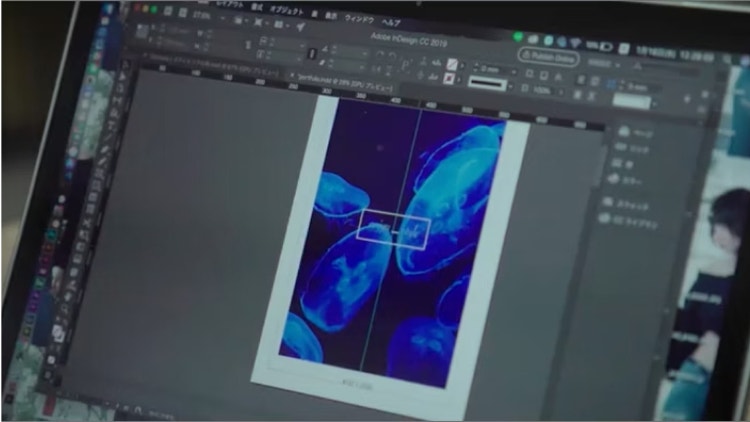Open the スウォッチ panel
Viewport: 750px width, 422px height.
click(626, 205)
